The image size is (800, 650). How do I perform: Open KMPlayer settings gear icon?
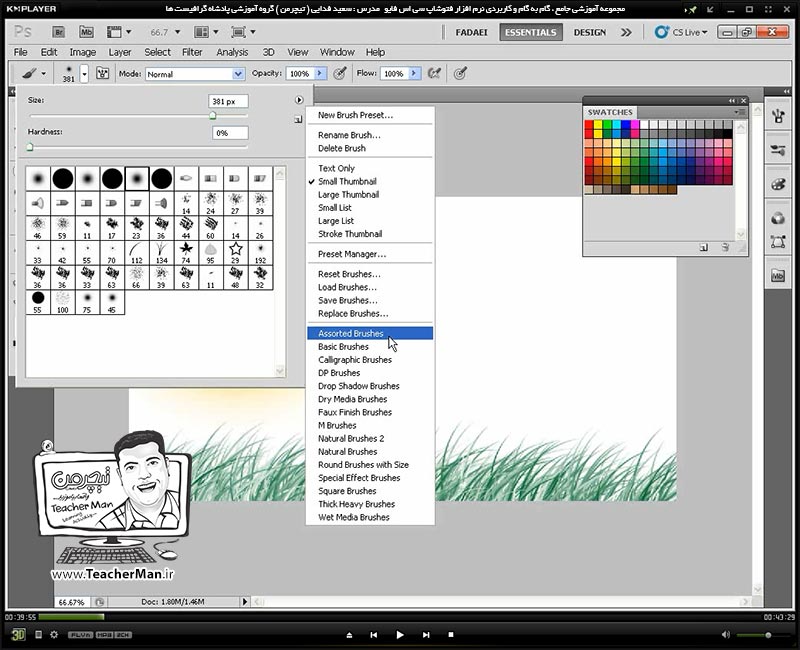pos(54,635)
